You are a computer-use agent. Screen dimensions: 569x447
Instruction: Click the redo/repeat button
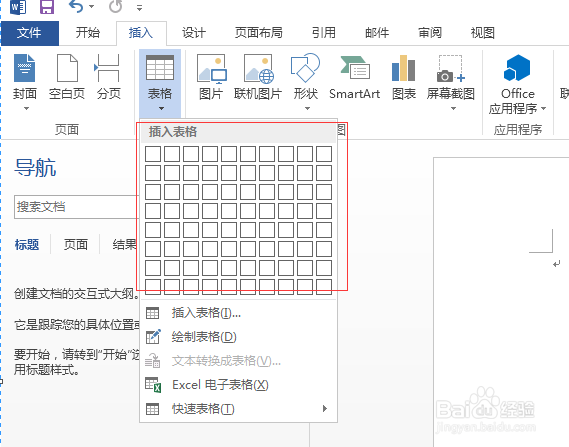(x=115, y=7)
